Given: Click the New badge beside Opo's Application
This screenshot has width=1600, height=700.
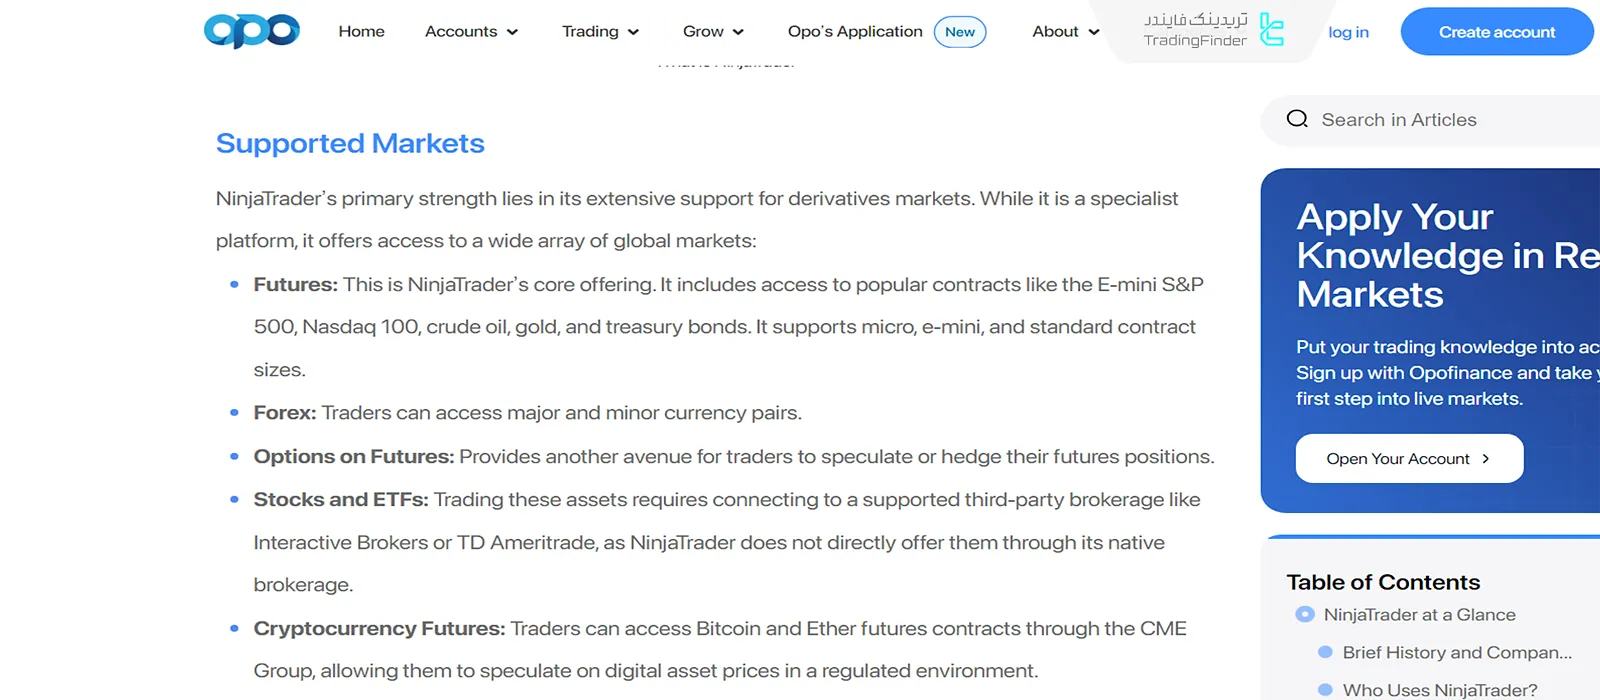Looking at the screenshot, I should point(959,32).
